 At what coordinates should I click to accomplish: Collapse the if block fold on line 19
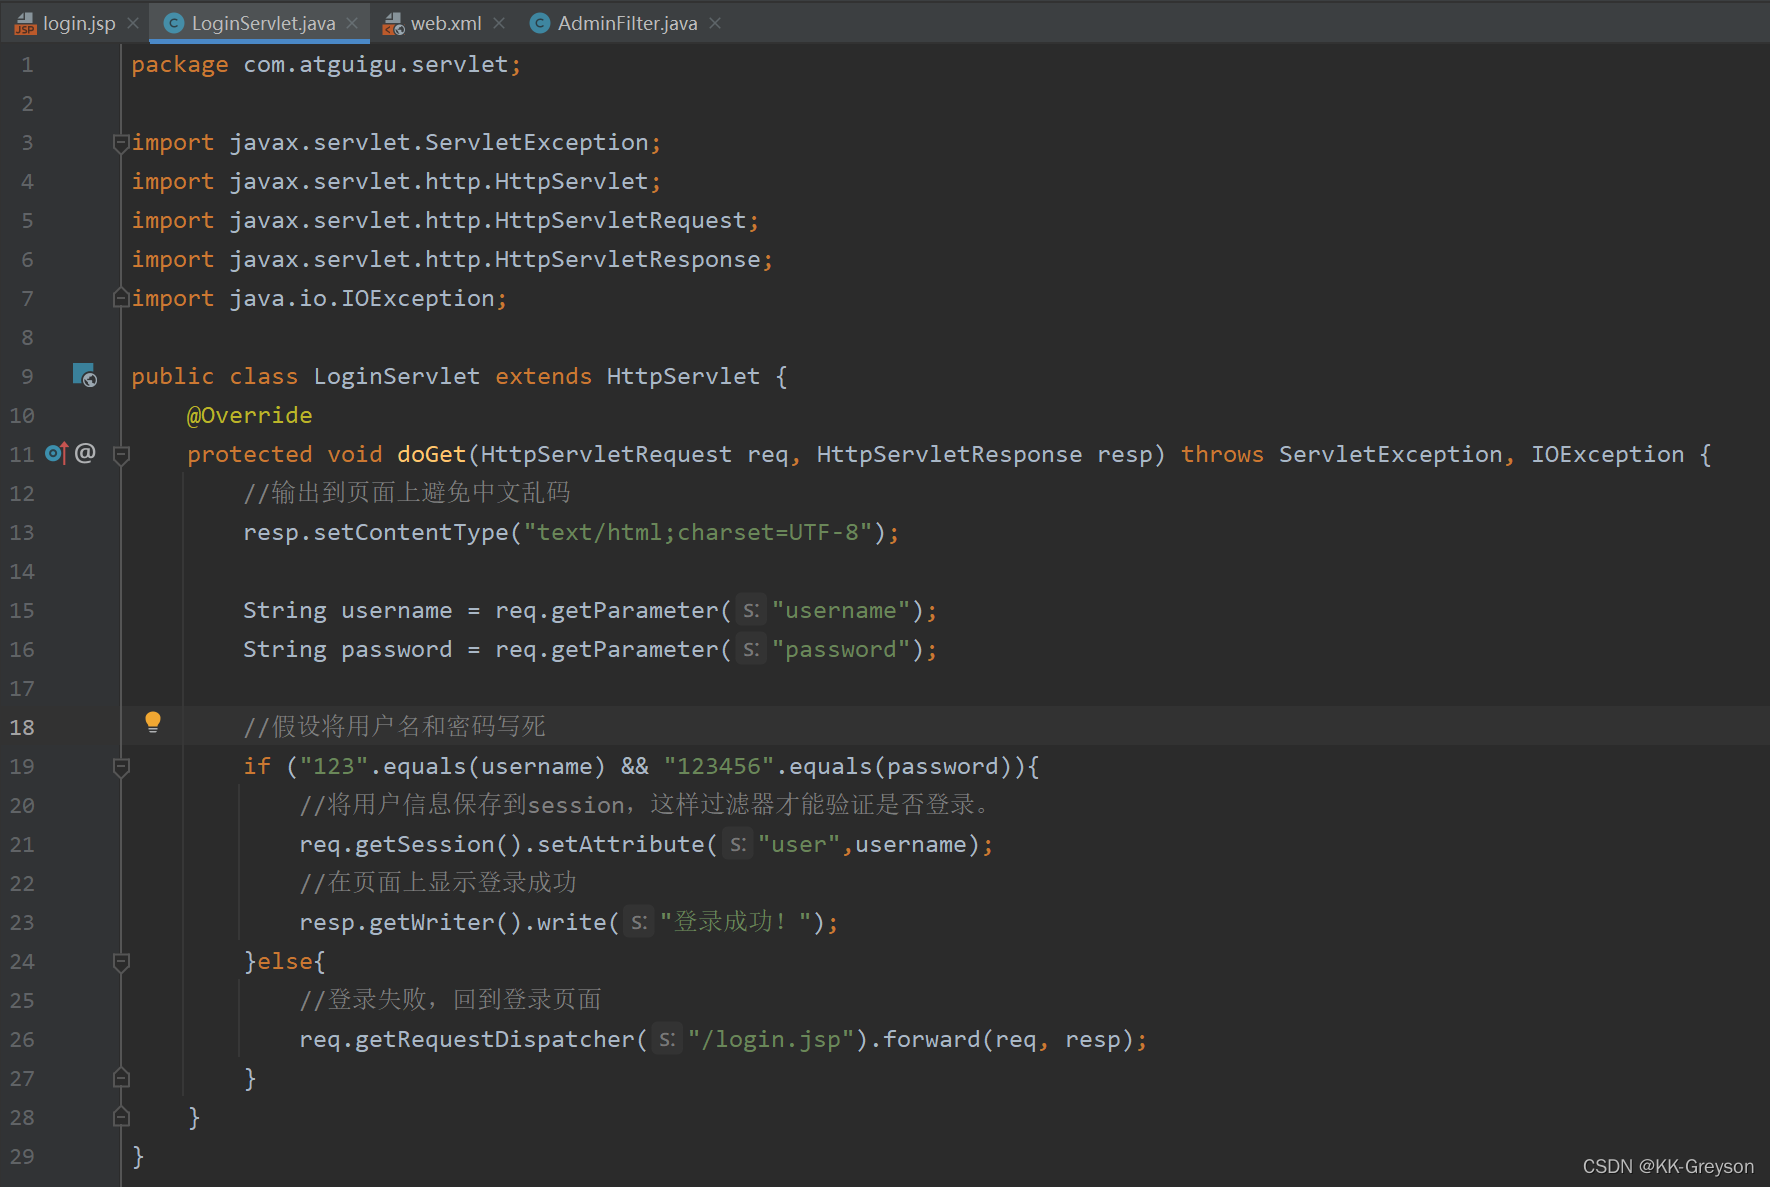(x=121, y=767)
